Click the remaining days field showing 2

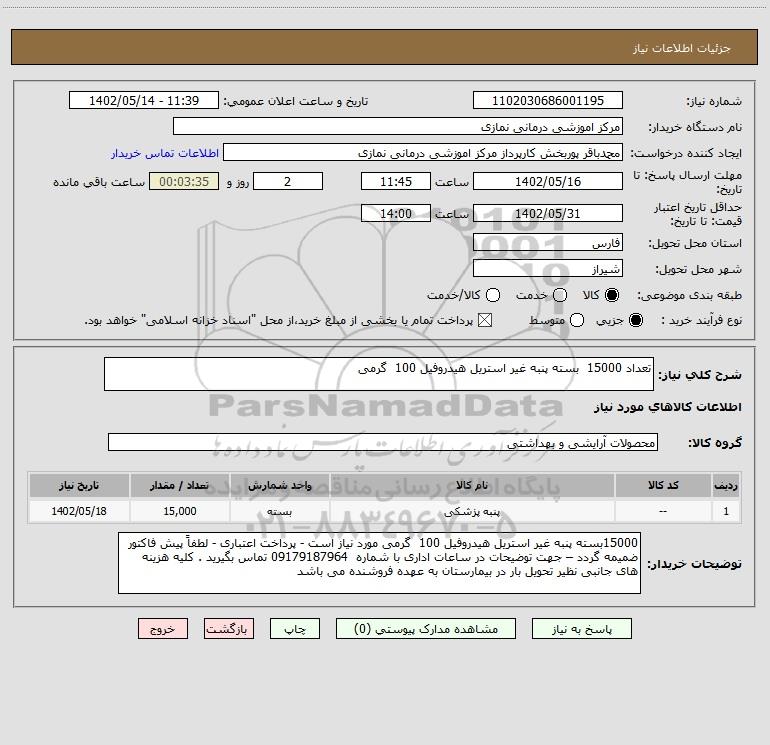[288, 181]
